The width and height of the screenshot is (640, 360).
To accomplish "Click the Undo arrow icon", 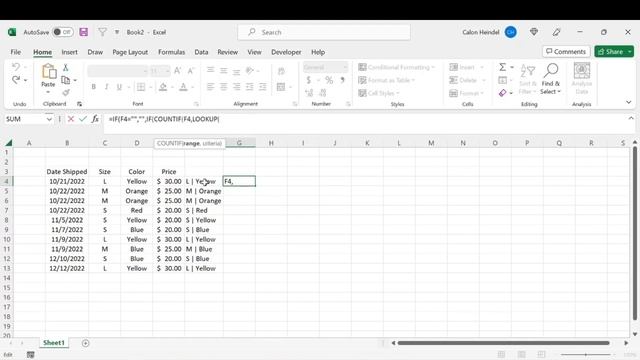I will 16,67.
